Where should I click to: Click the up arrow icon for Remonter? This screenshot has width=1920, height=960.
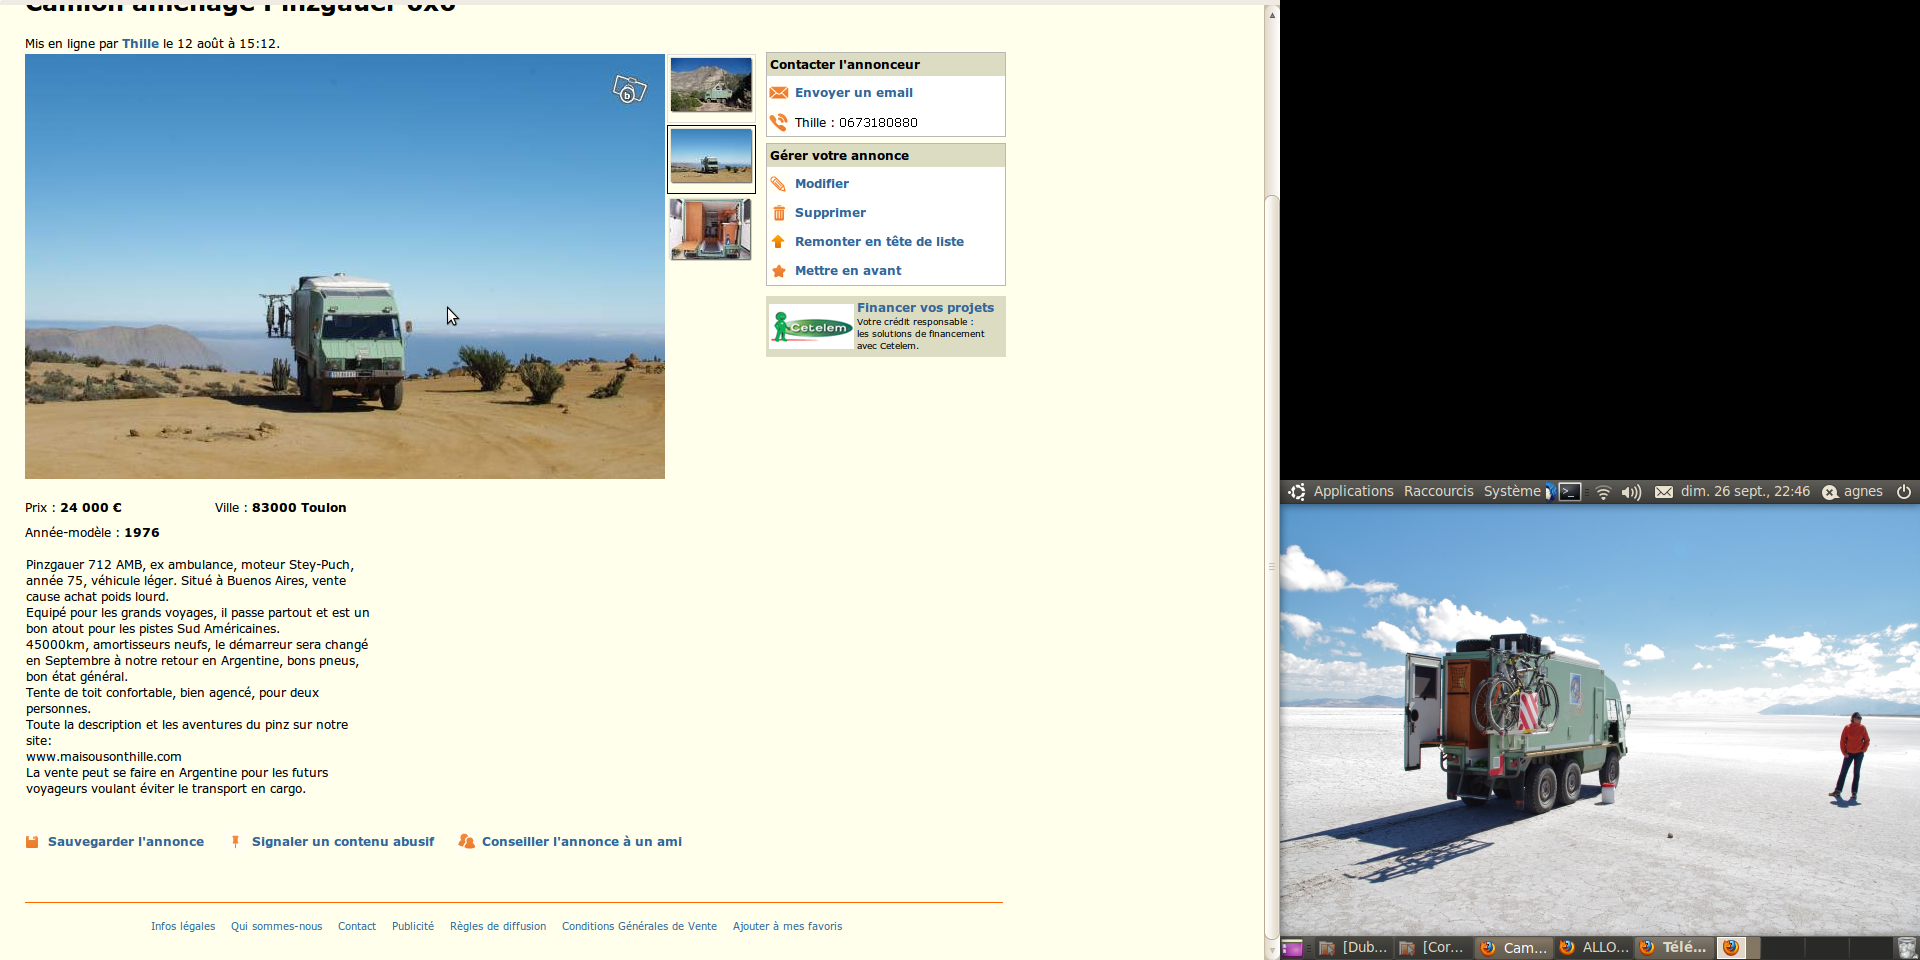(x=778, y=242)
